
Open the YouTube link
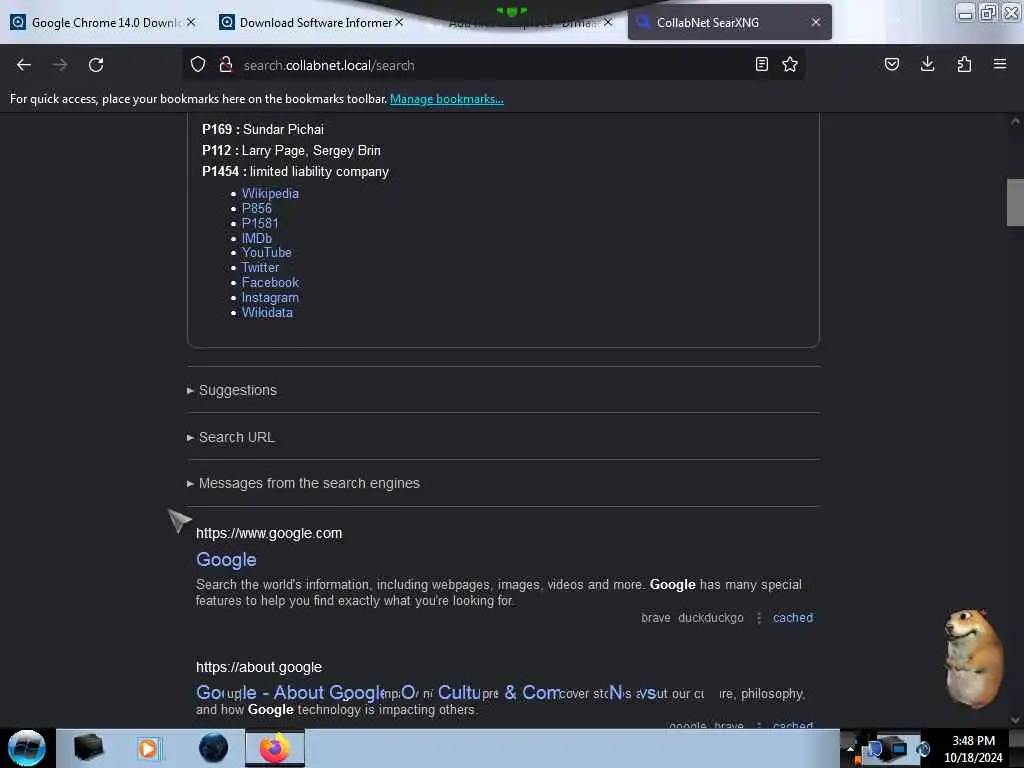pos(266,253)
